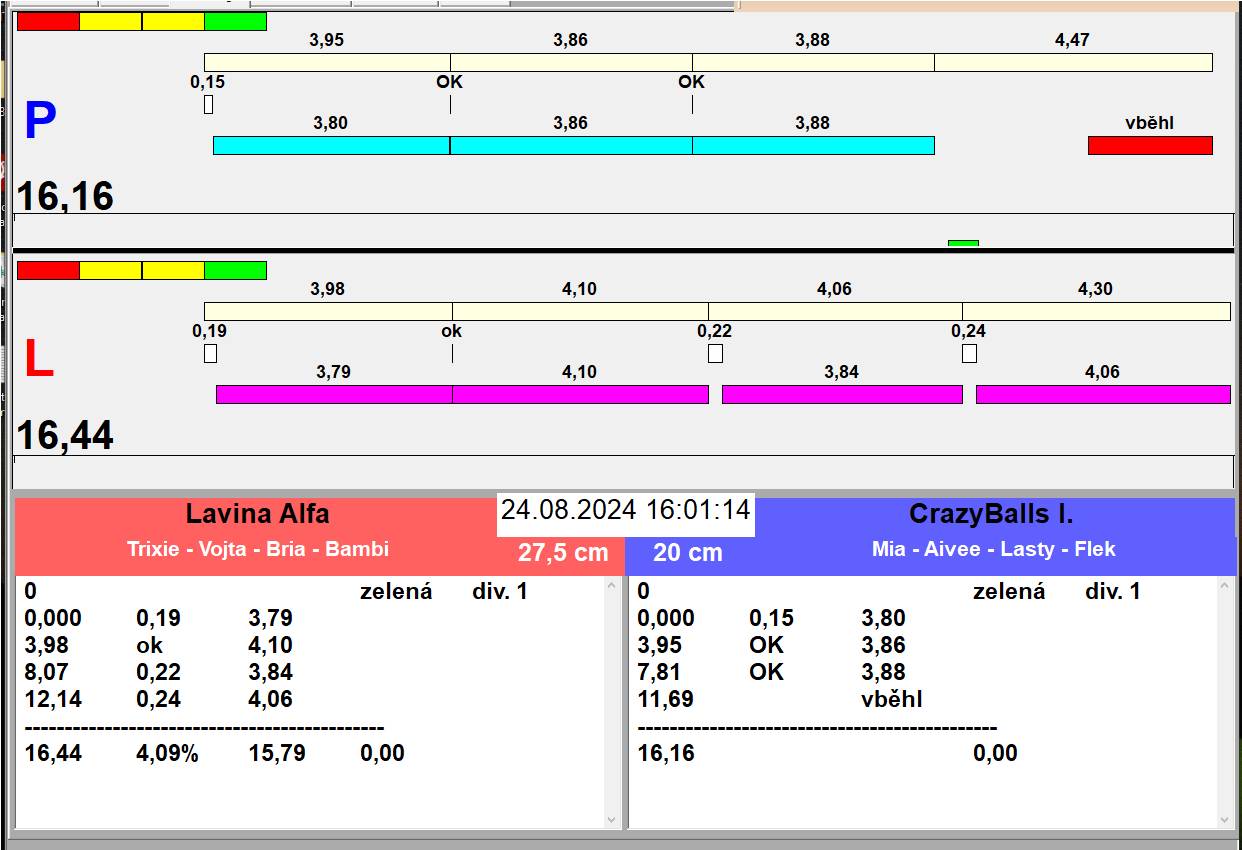The height and width of the screenshot is (850, 1242).
Task: Select the cyan bar labeled 3,88
Action: 813,145
